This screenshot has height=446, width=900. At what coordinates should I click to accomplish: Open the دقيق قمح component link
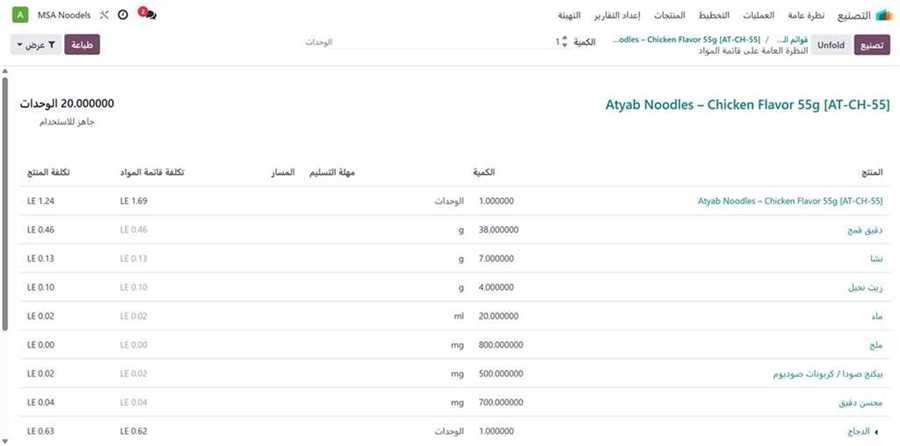(x=864, y=230)
